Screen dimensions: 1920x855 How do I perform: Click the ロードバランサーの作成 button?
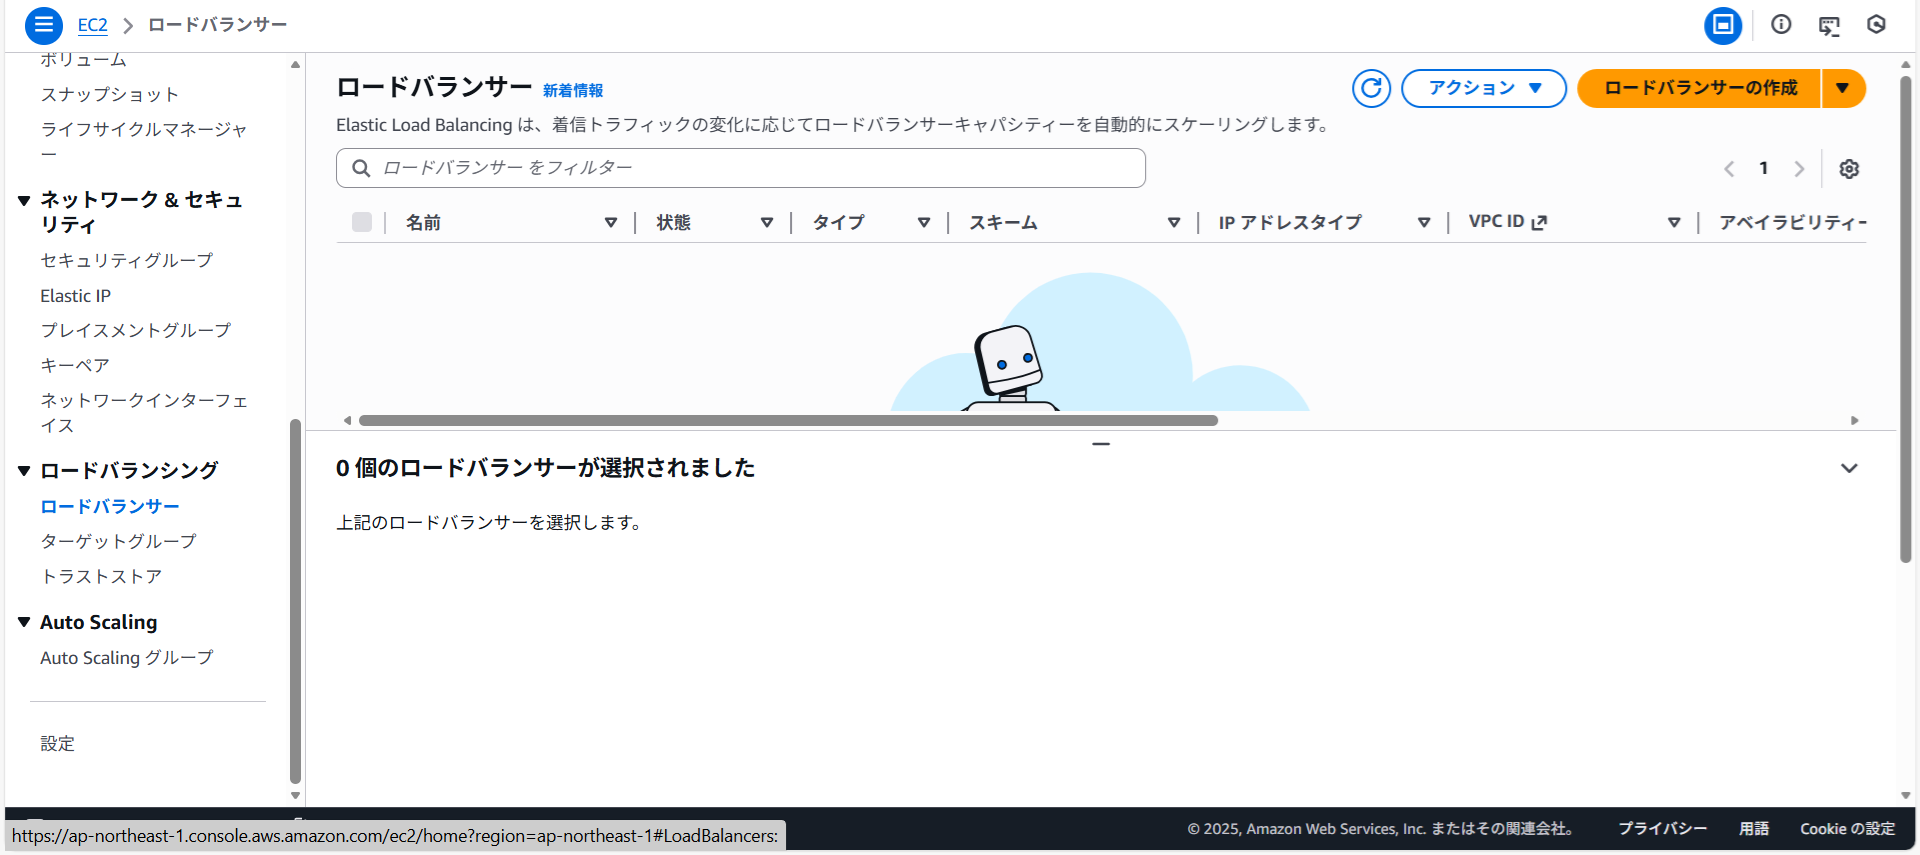click(1699, 88)
